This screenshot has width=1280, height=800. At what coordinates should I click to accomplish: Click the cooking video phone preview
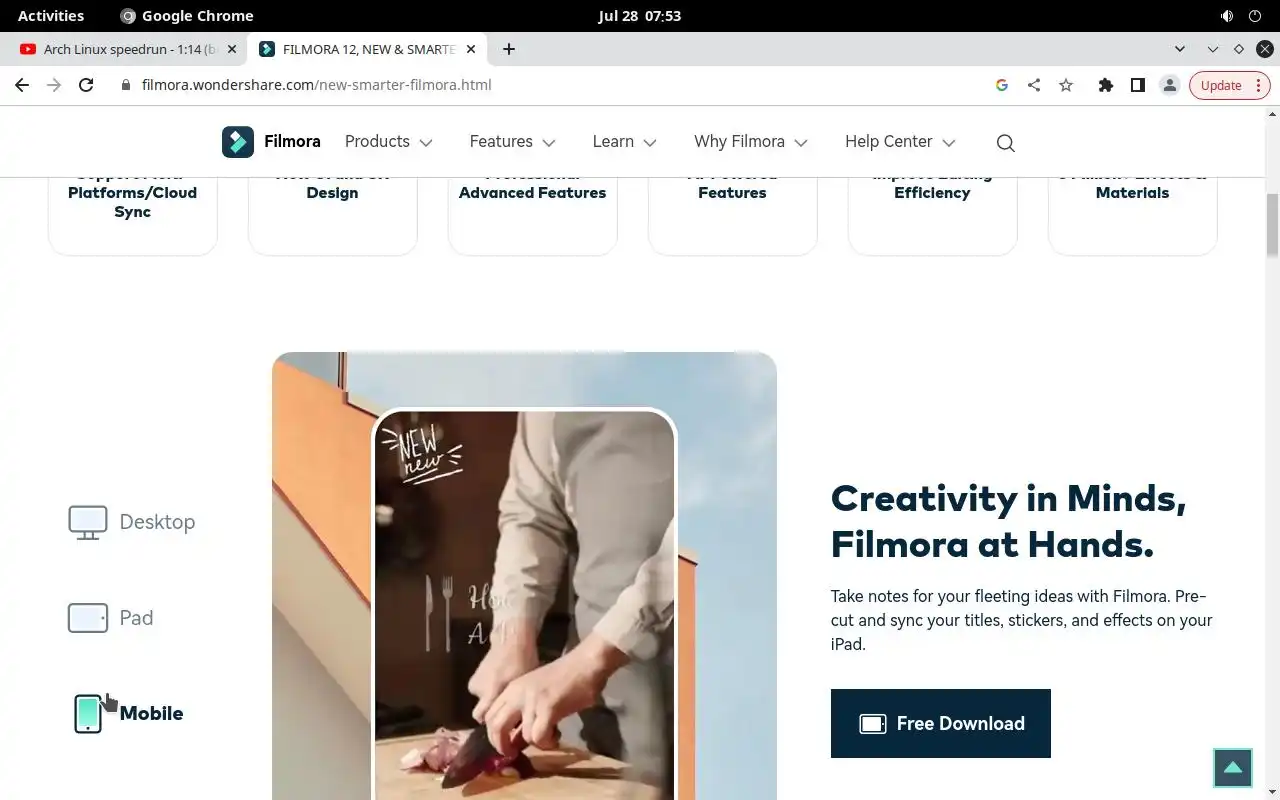[525, 605]
